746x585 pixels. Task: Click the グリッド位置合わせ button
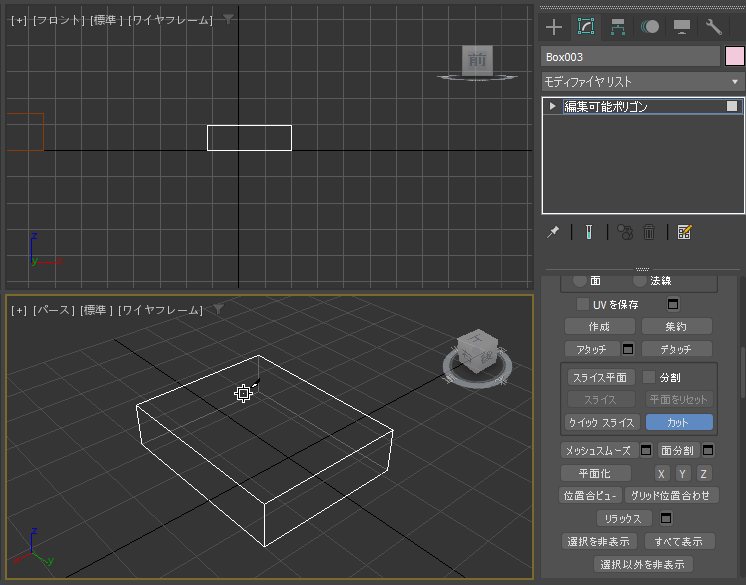click(x=671, y=496)
